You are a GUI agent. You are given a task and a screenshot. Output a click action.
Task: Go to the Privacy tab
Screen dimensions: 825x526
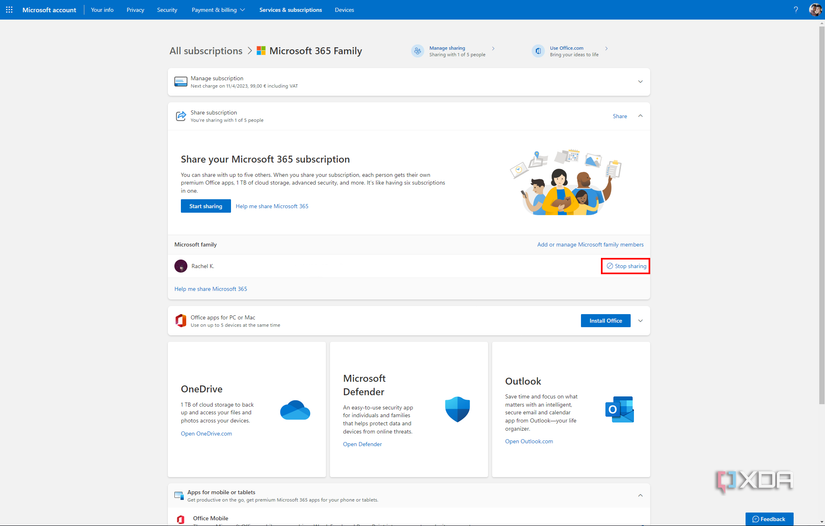pos(135,9)
